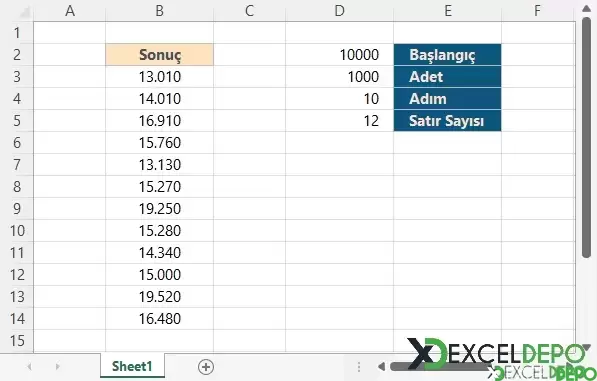The width and height of the screenshot is (597, 381).
Task: Click cell with value 15.760
Action: 160,143
